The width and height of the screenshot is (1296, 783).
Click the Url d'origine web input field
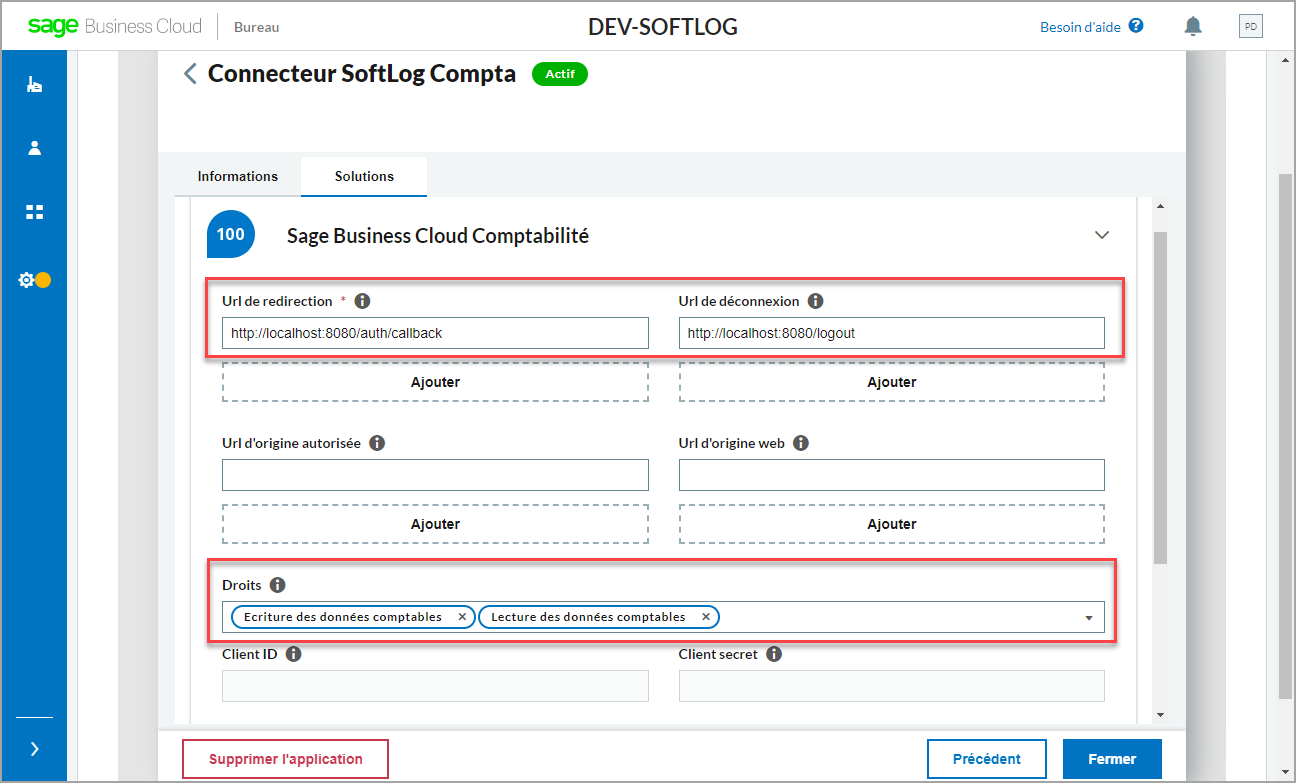892,475
